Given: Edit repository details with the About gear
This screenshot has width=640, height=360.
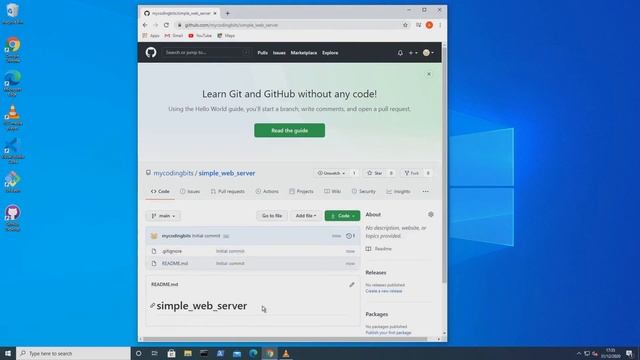Looking at the screenshot, I should [431, 214].
